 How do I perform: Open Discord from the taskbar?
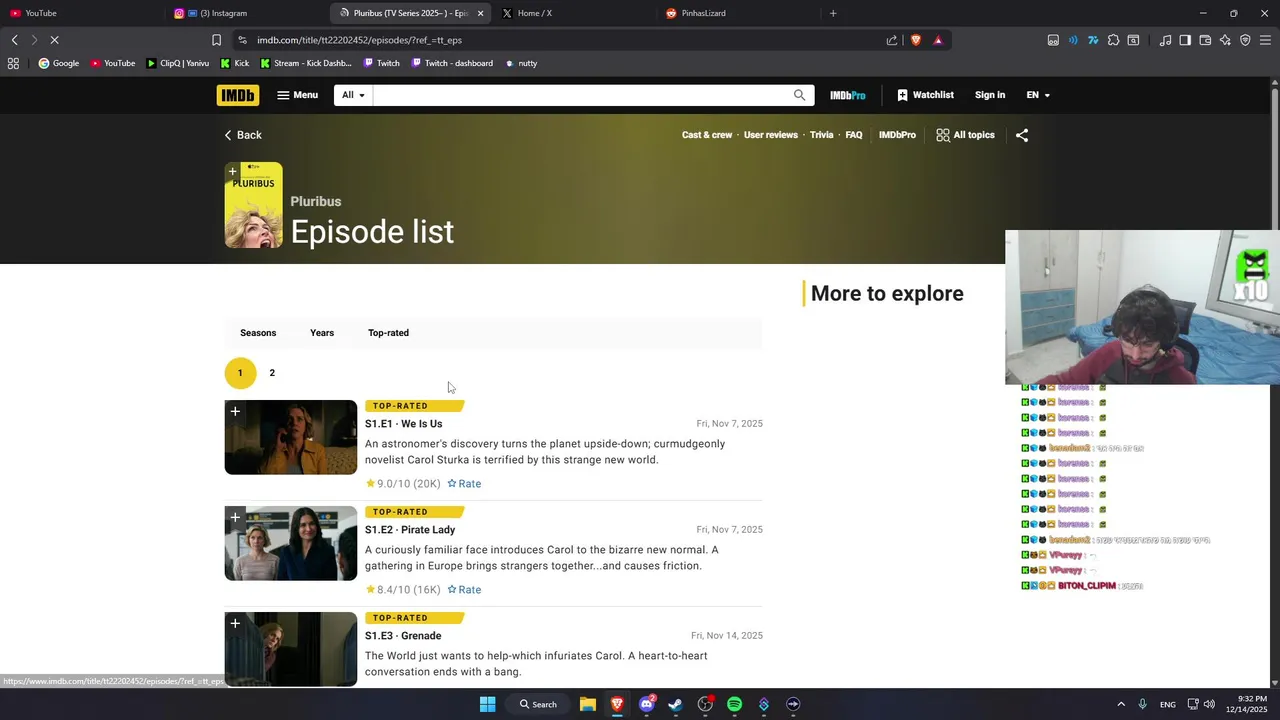point(646,704)
